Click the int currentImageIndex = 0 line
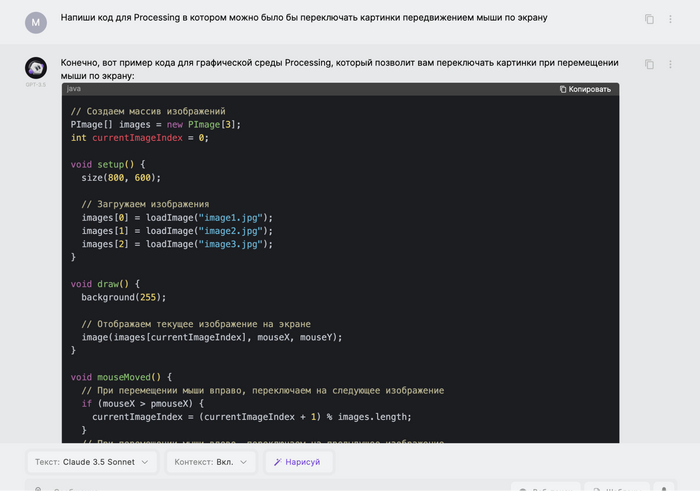Viewport: 700px width, 491px height. (x=139, y=137)
